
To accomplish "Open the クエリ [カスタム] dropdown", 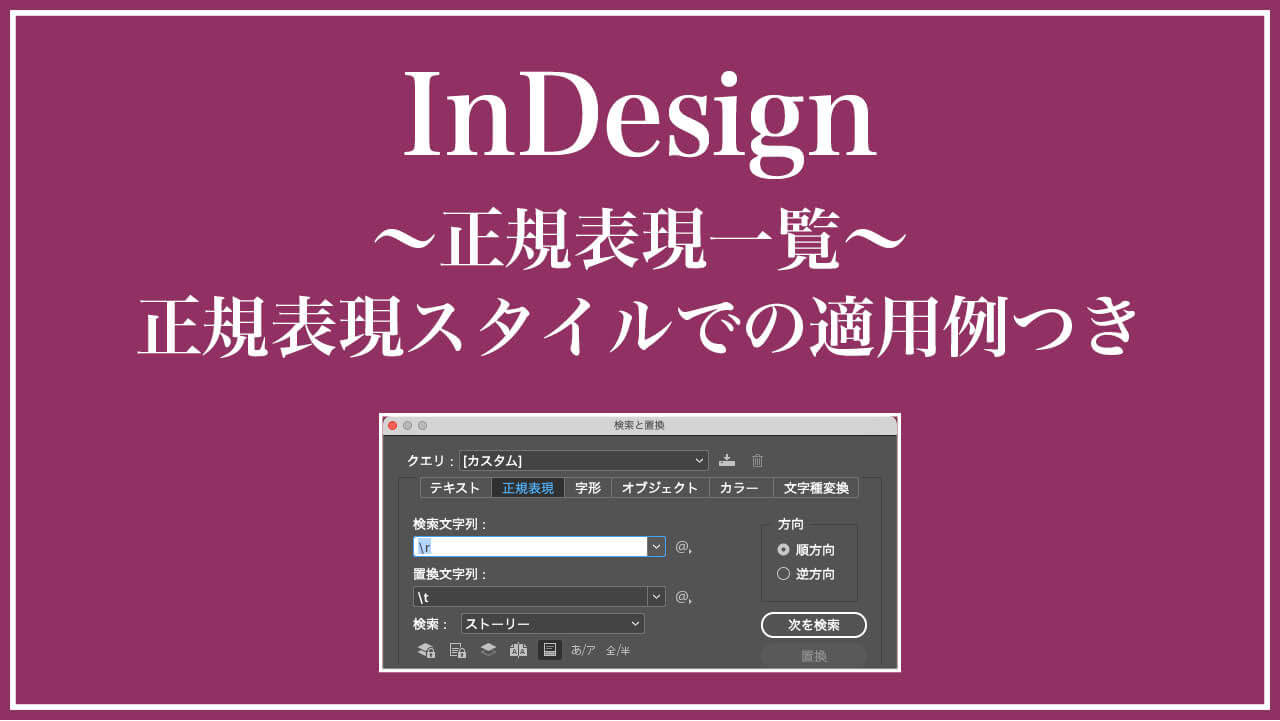I will point(584,461).
